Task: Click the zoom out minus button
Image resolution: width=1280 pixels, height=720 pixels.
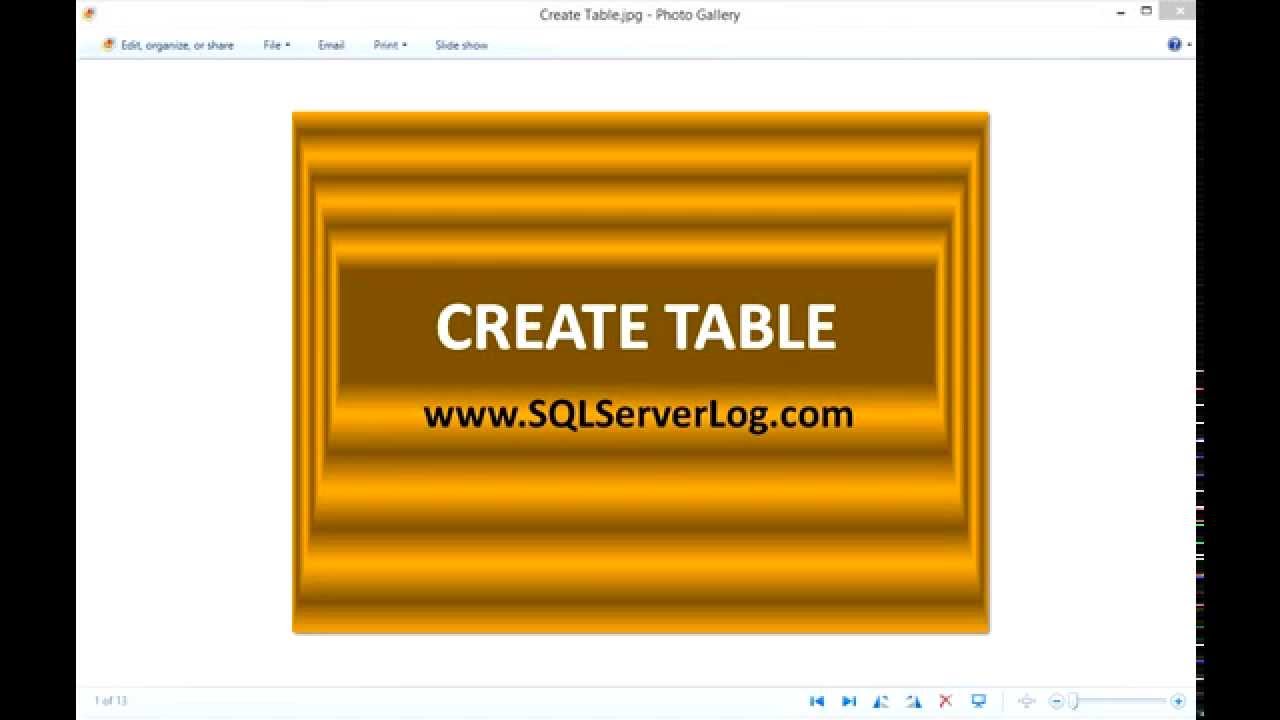Action: coord(1056,701)
